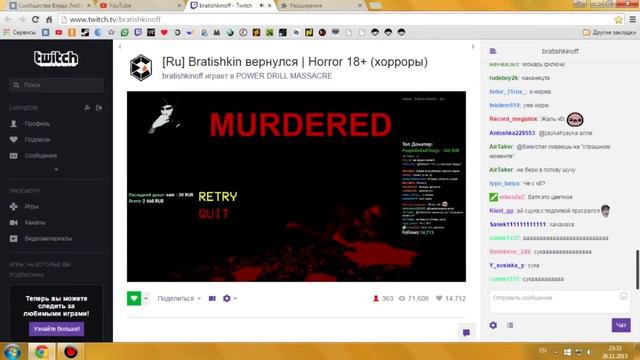
Task: Click the green heart follow button
Action: [134, 298]
